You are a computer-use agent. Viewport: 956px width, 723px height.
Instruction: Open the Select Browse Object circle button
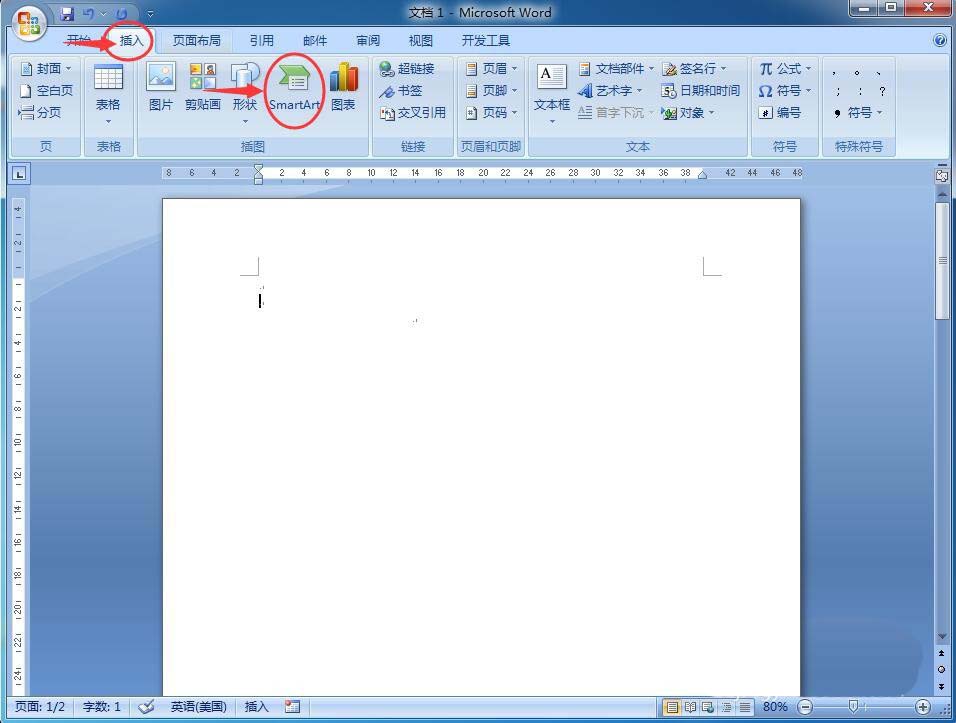942,669
